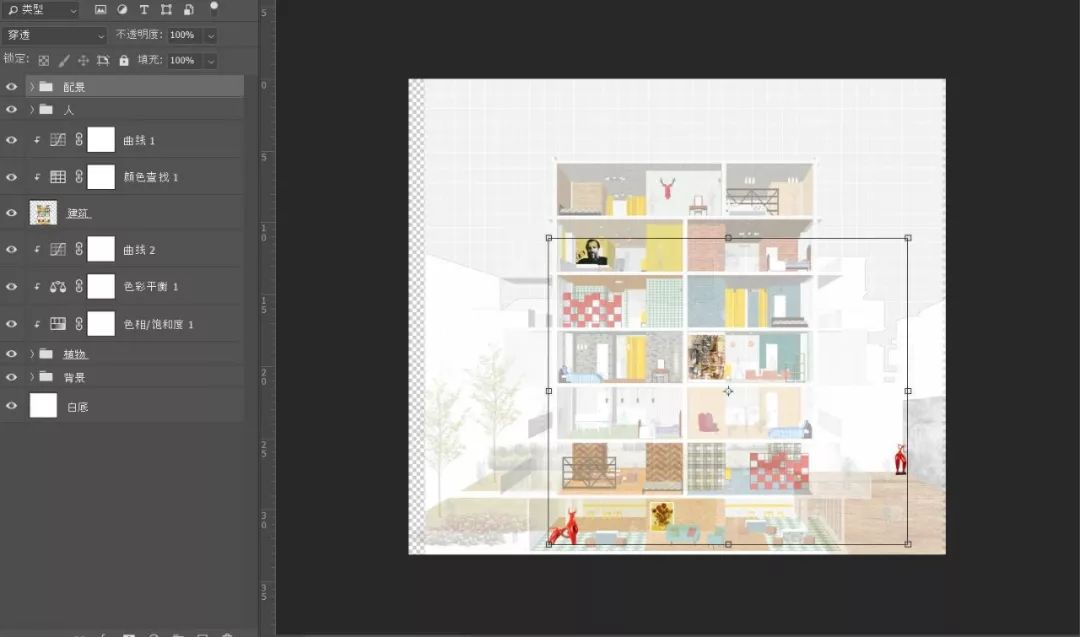Viewport: 1080px width, 637px height.
Task: Hide the 白底 layer
Action: coord(11,406)
